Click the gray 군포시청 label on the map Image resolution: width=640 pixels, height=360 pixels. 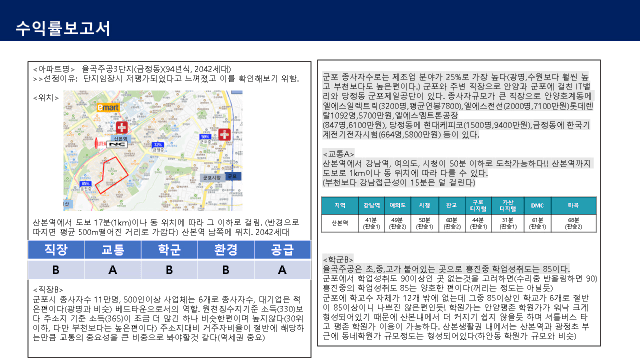pos(212,178)
